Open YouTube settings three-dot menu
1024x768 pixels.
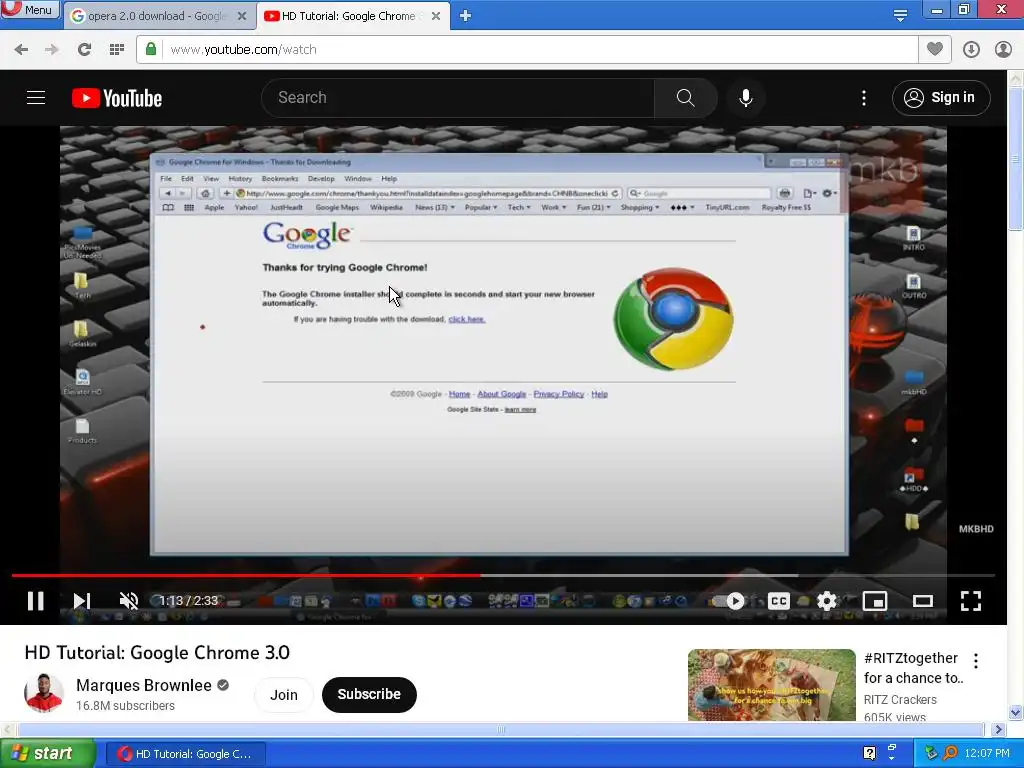pyautogui.click(x=863, y=98)
